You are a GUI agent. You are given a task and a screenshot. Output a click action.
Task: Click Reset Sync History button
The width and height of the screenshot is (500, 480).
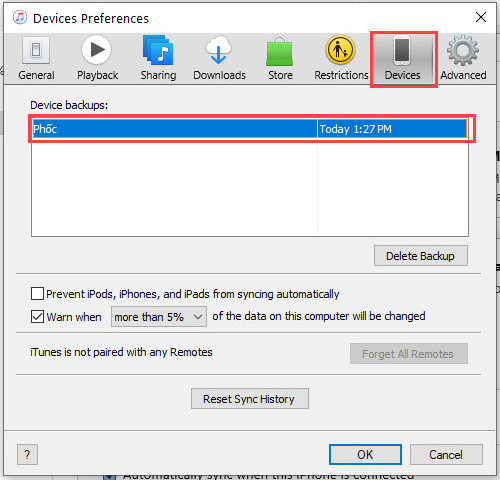(250, 399)
